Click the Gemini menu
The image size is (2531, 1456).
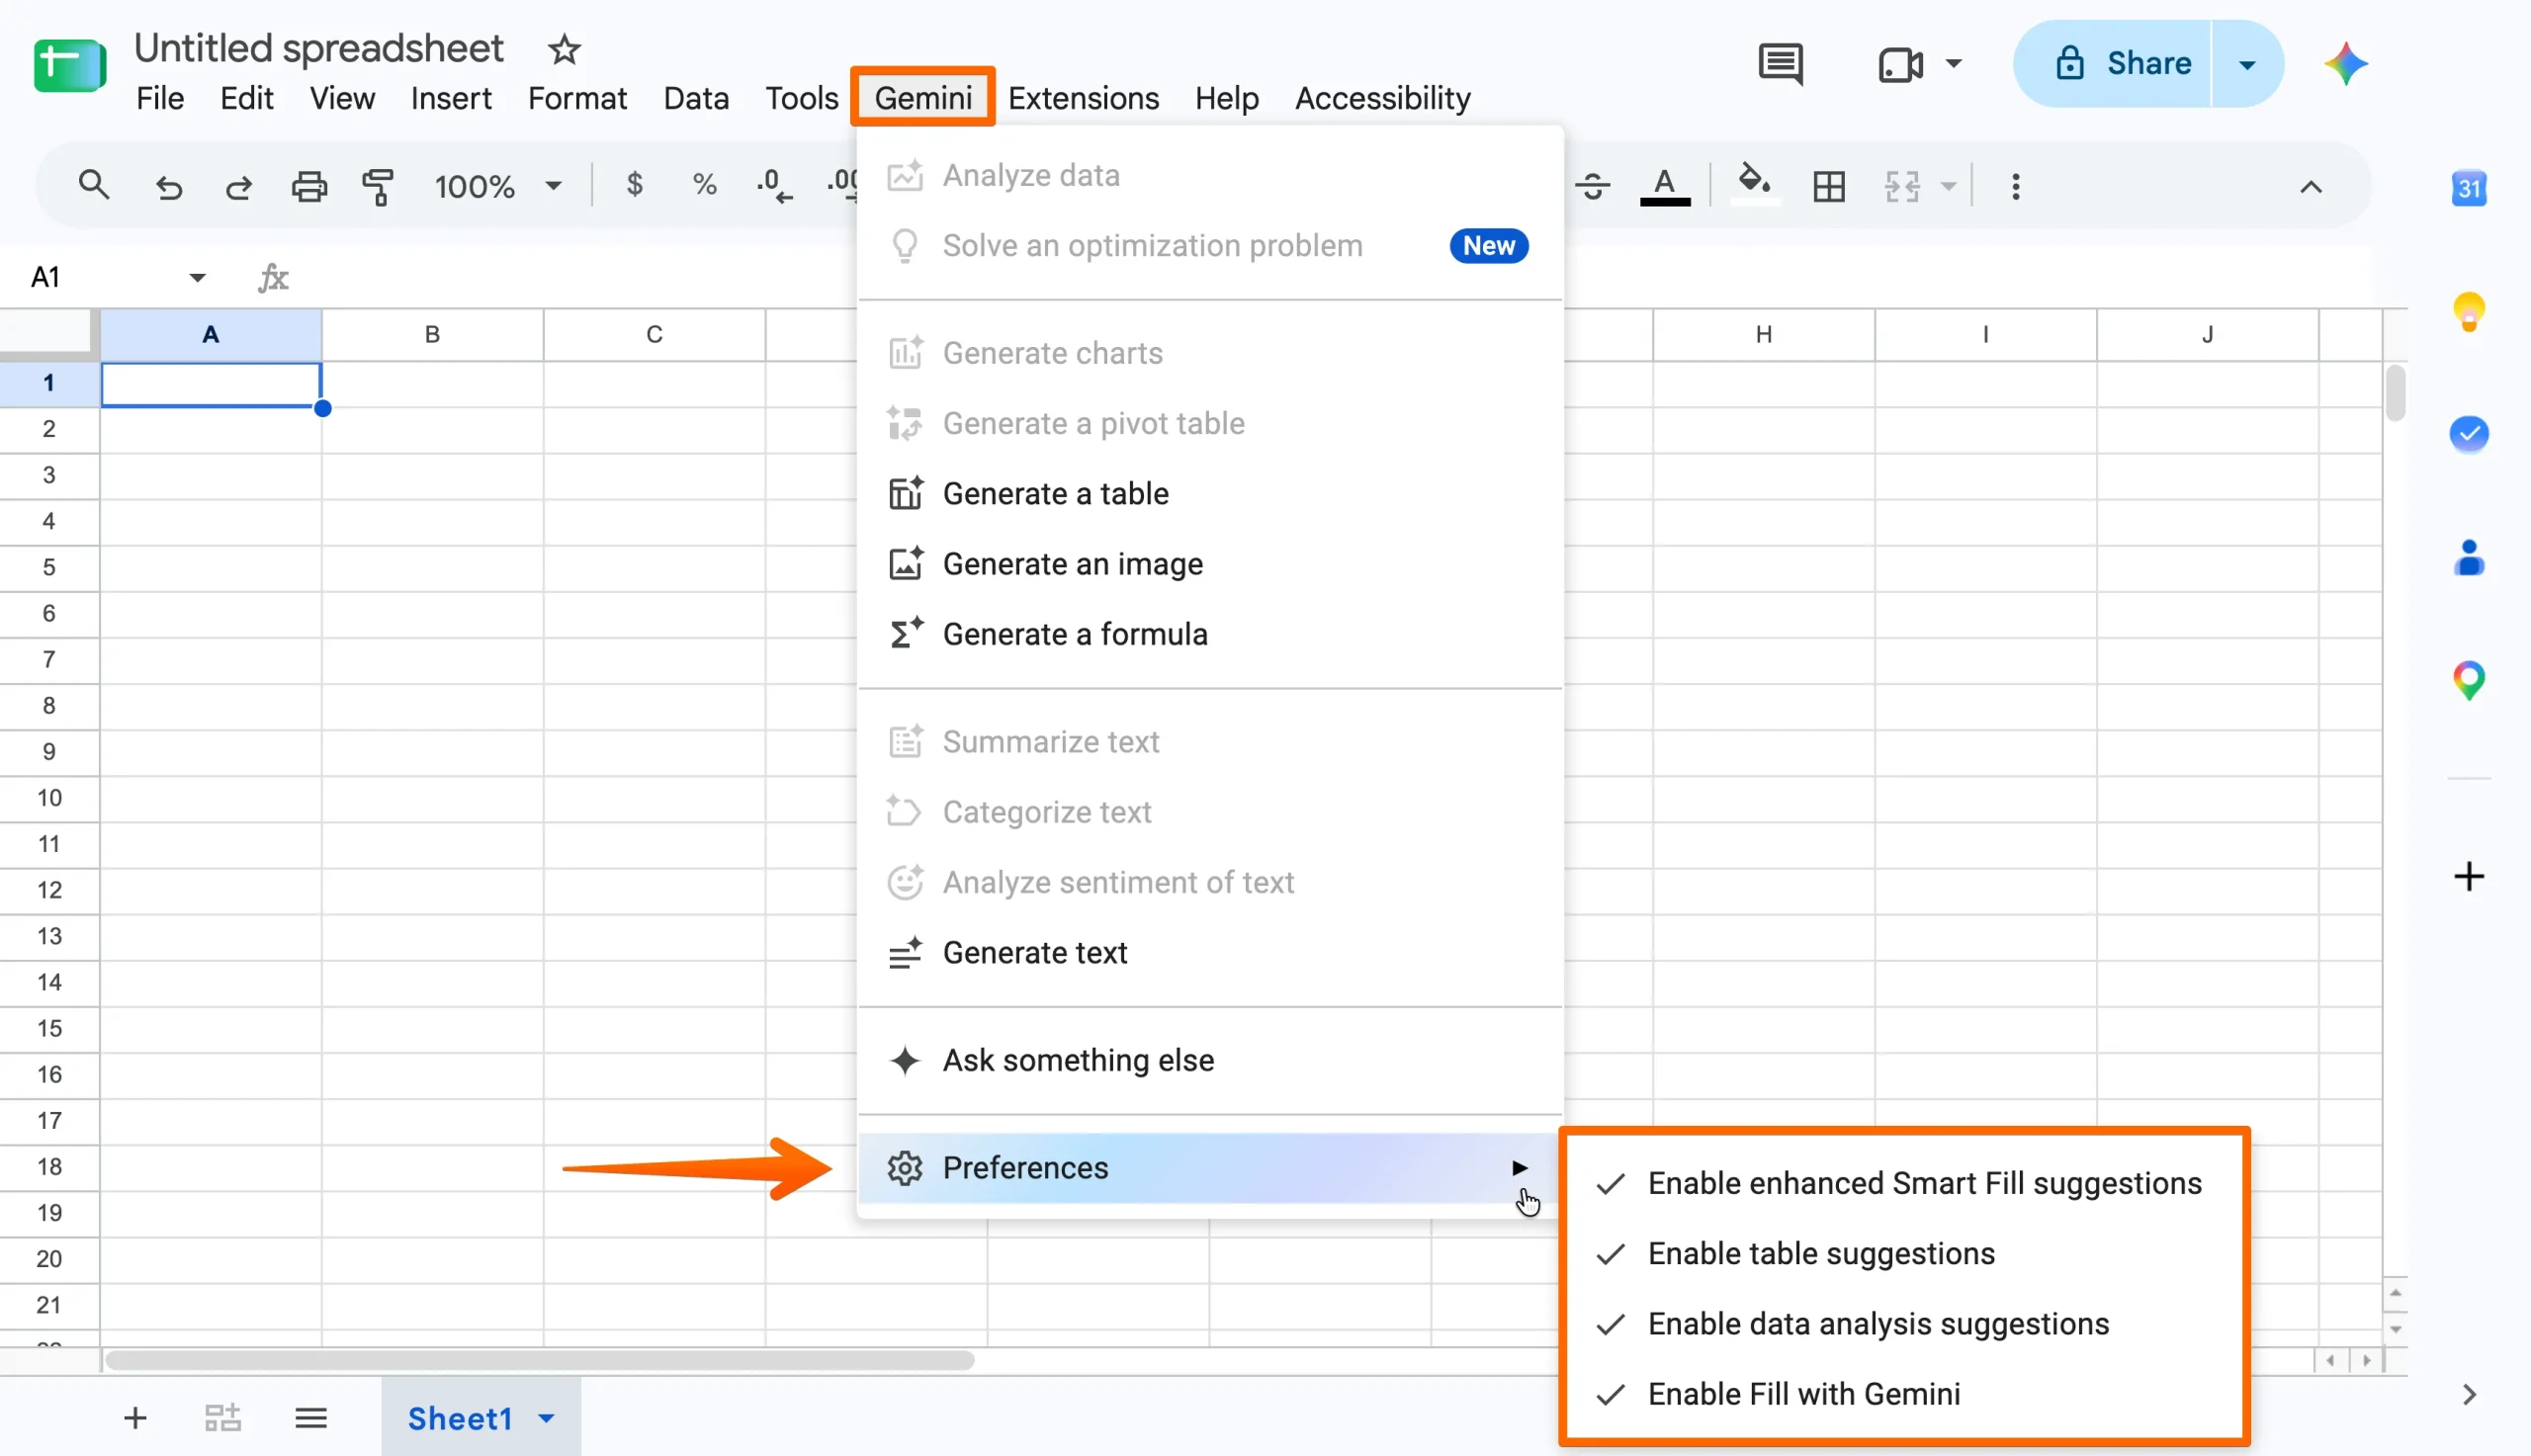[923, 97]
